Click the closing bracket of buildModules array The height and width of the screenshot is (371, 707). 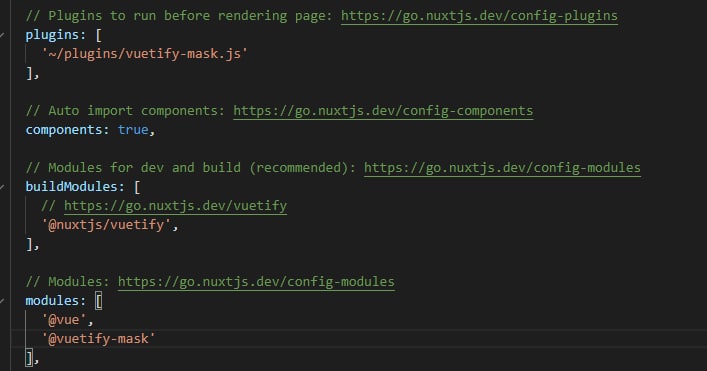pos(29,244)
